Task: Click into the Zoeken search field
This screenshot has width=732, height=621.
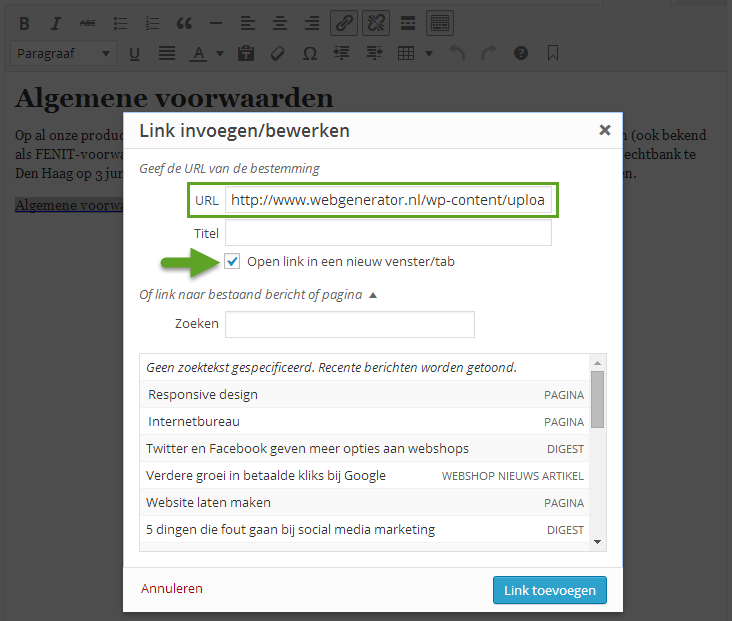Action: click(350, 325)
